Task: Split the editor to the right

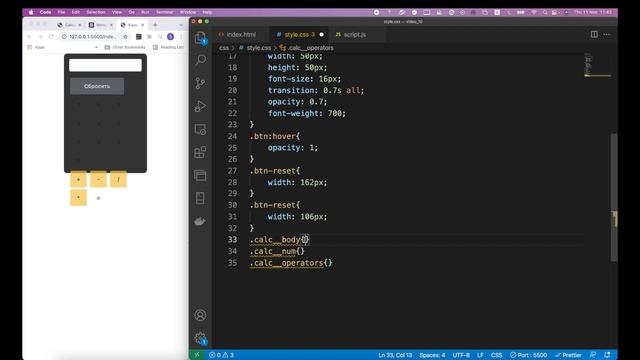Action: (594, 35)
